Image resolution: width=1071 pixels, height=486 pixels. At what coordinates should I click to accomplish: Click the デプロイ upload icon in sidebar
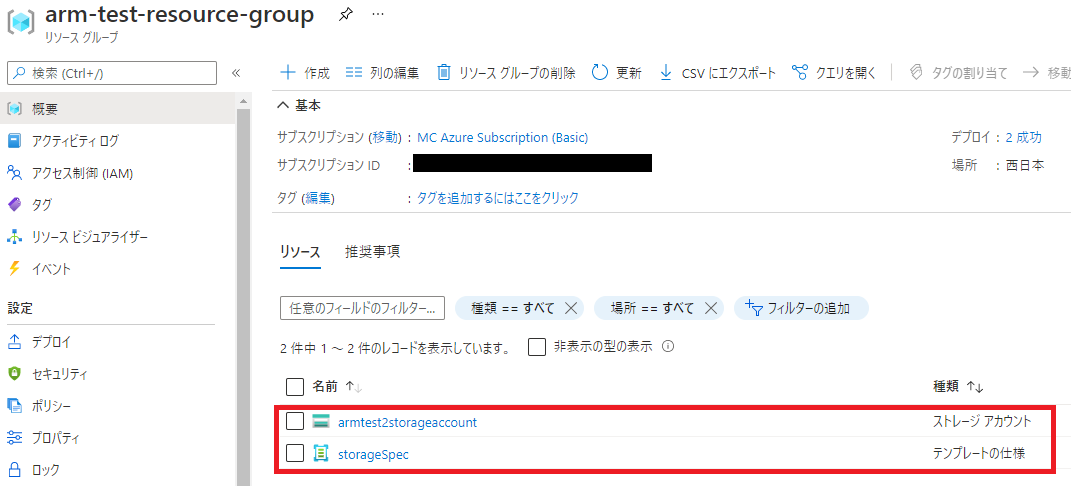pyautogui.click(x=15, y=342)
